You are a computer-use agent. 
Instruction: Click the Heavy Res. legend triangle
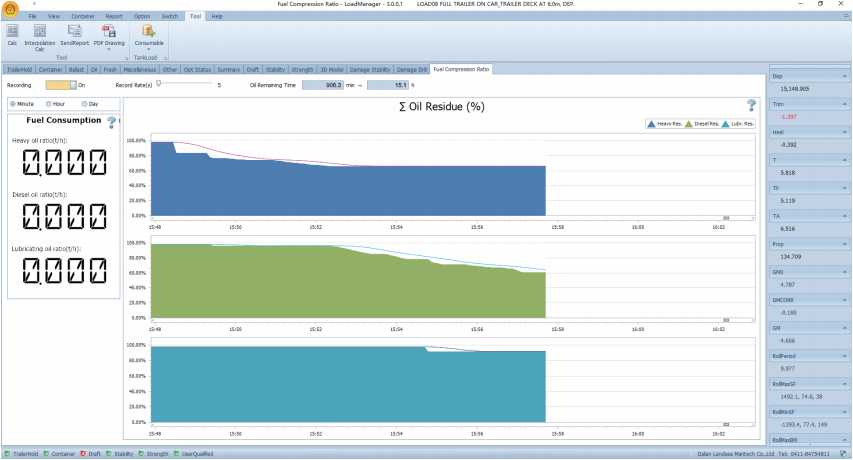click(x=652, y=124)
